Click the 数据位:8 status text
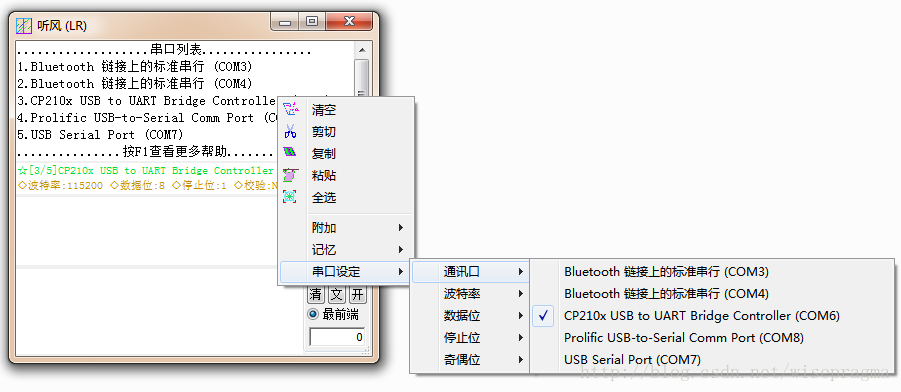Screen dimensions: 901x392 coord(137,186)
